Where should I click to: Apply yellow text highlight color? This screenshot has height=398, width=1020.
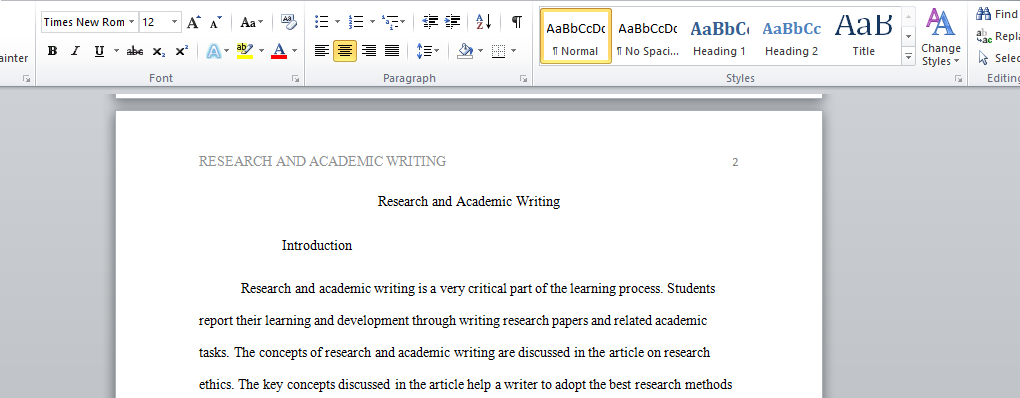[245, 51]
